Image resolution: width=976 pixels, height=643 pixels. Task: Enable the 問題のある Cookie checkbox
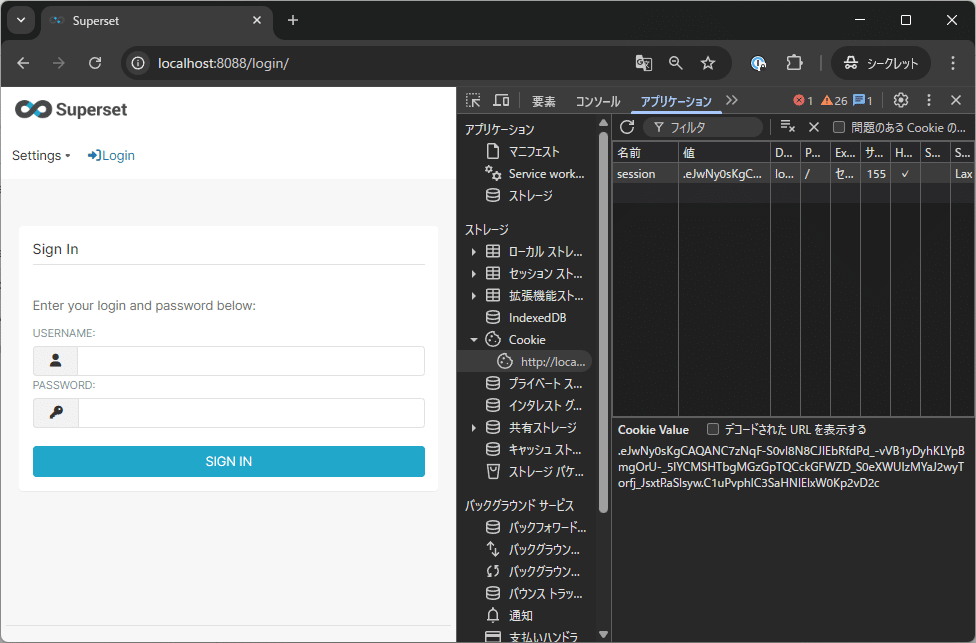pyautogui.click(x=839, y=127)
